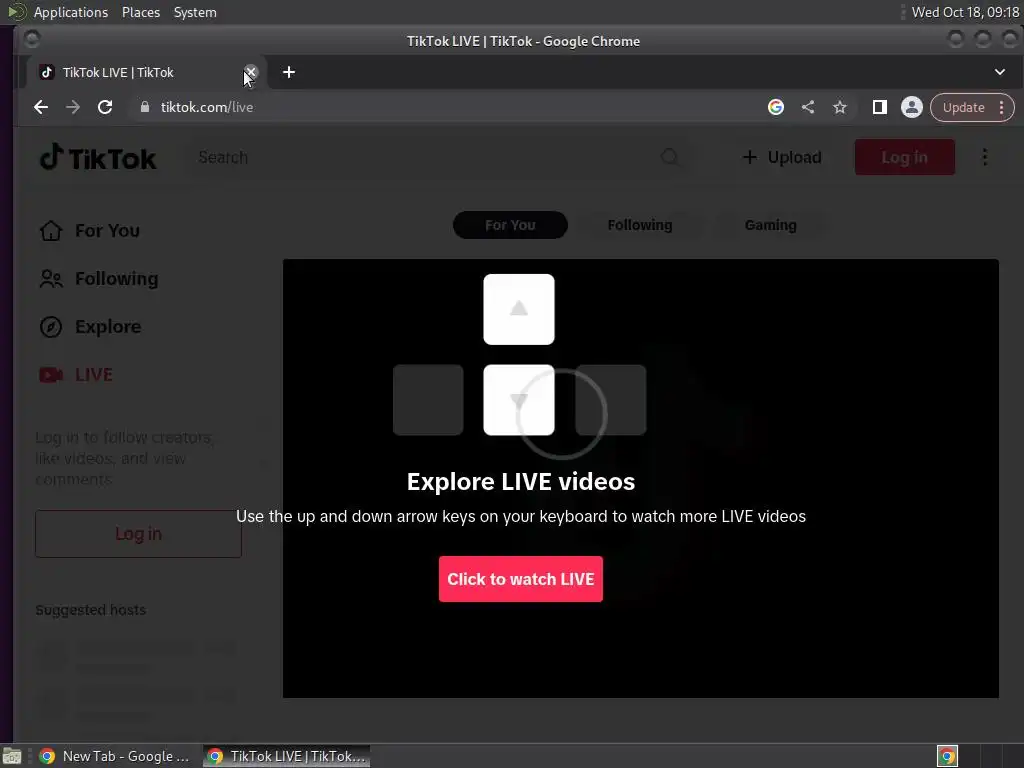Open Following in the sidebar
The image size is (1024, 768).
99,279
